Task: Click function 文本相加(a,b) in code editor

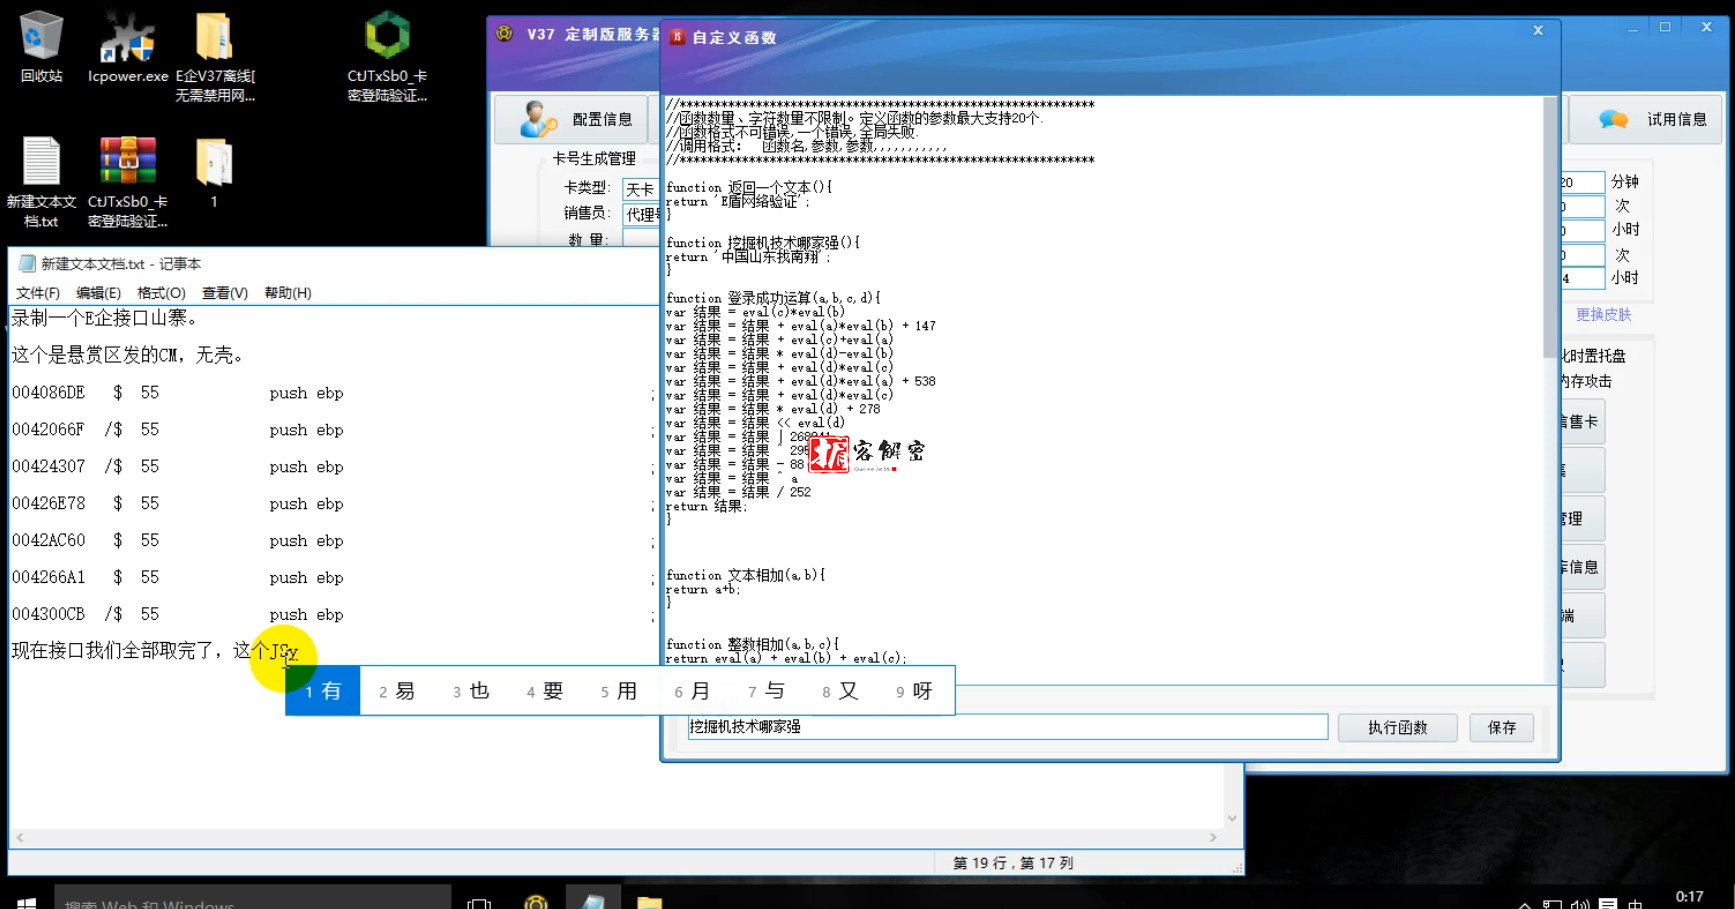Action: tap(746, 575)
